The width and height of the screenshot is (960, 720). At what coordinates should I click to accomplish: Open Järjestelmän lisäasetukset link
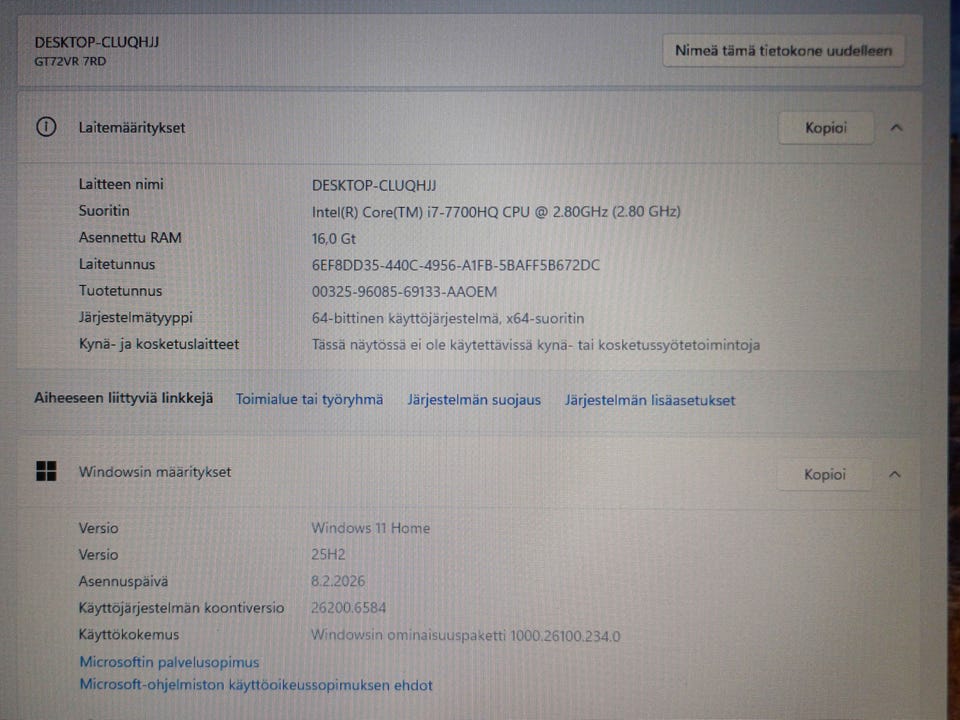pos(650,400)
